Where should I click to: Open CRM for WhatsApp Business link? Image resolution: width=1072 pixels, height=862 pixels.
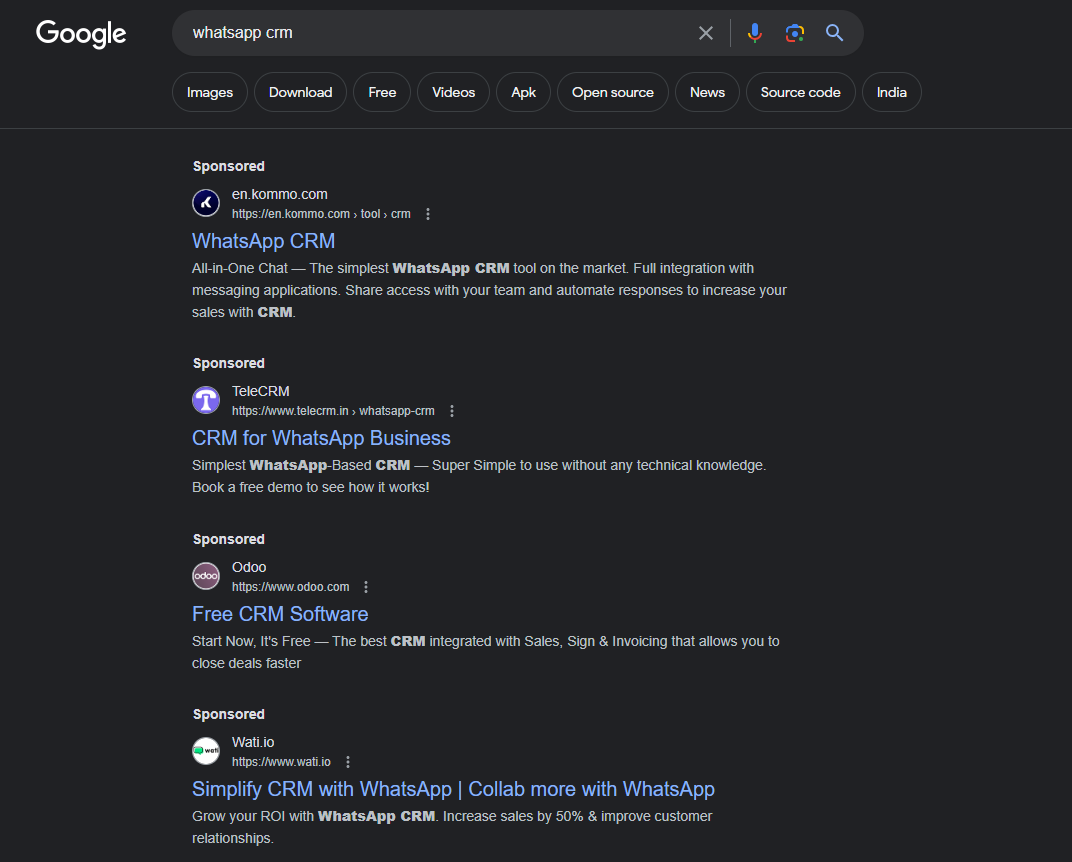point(321,438)
